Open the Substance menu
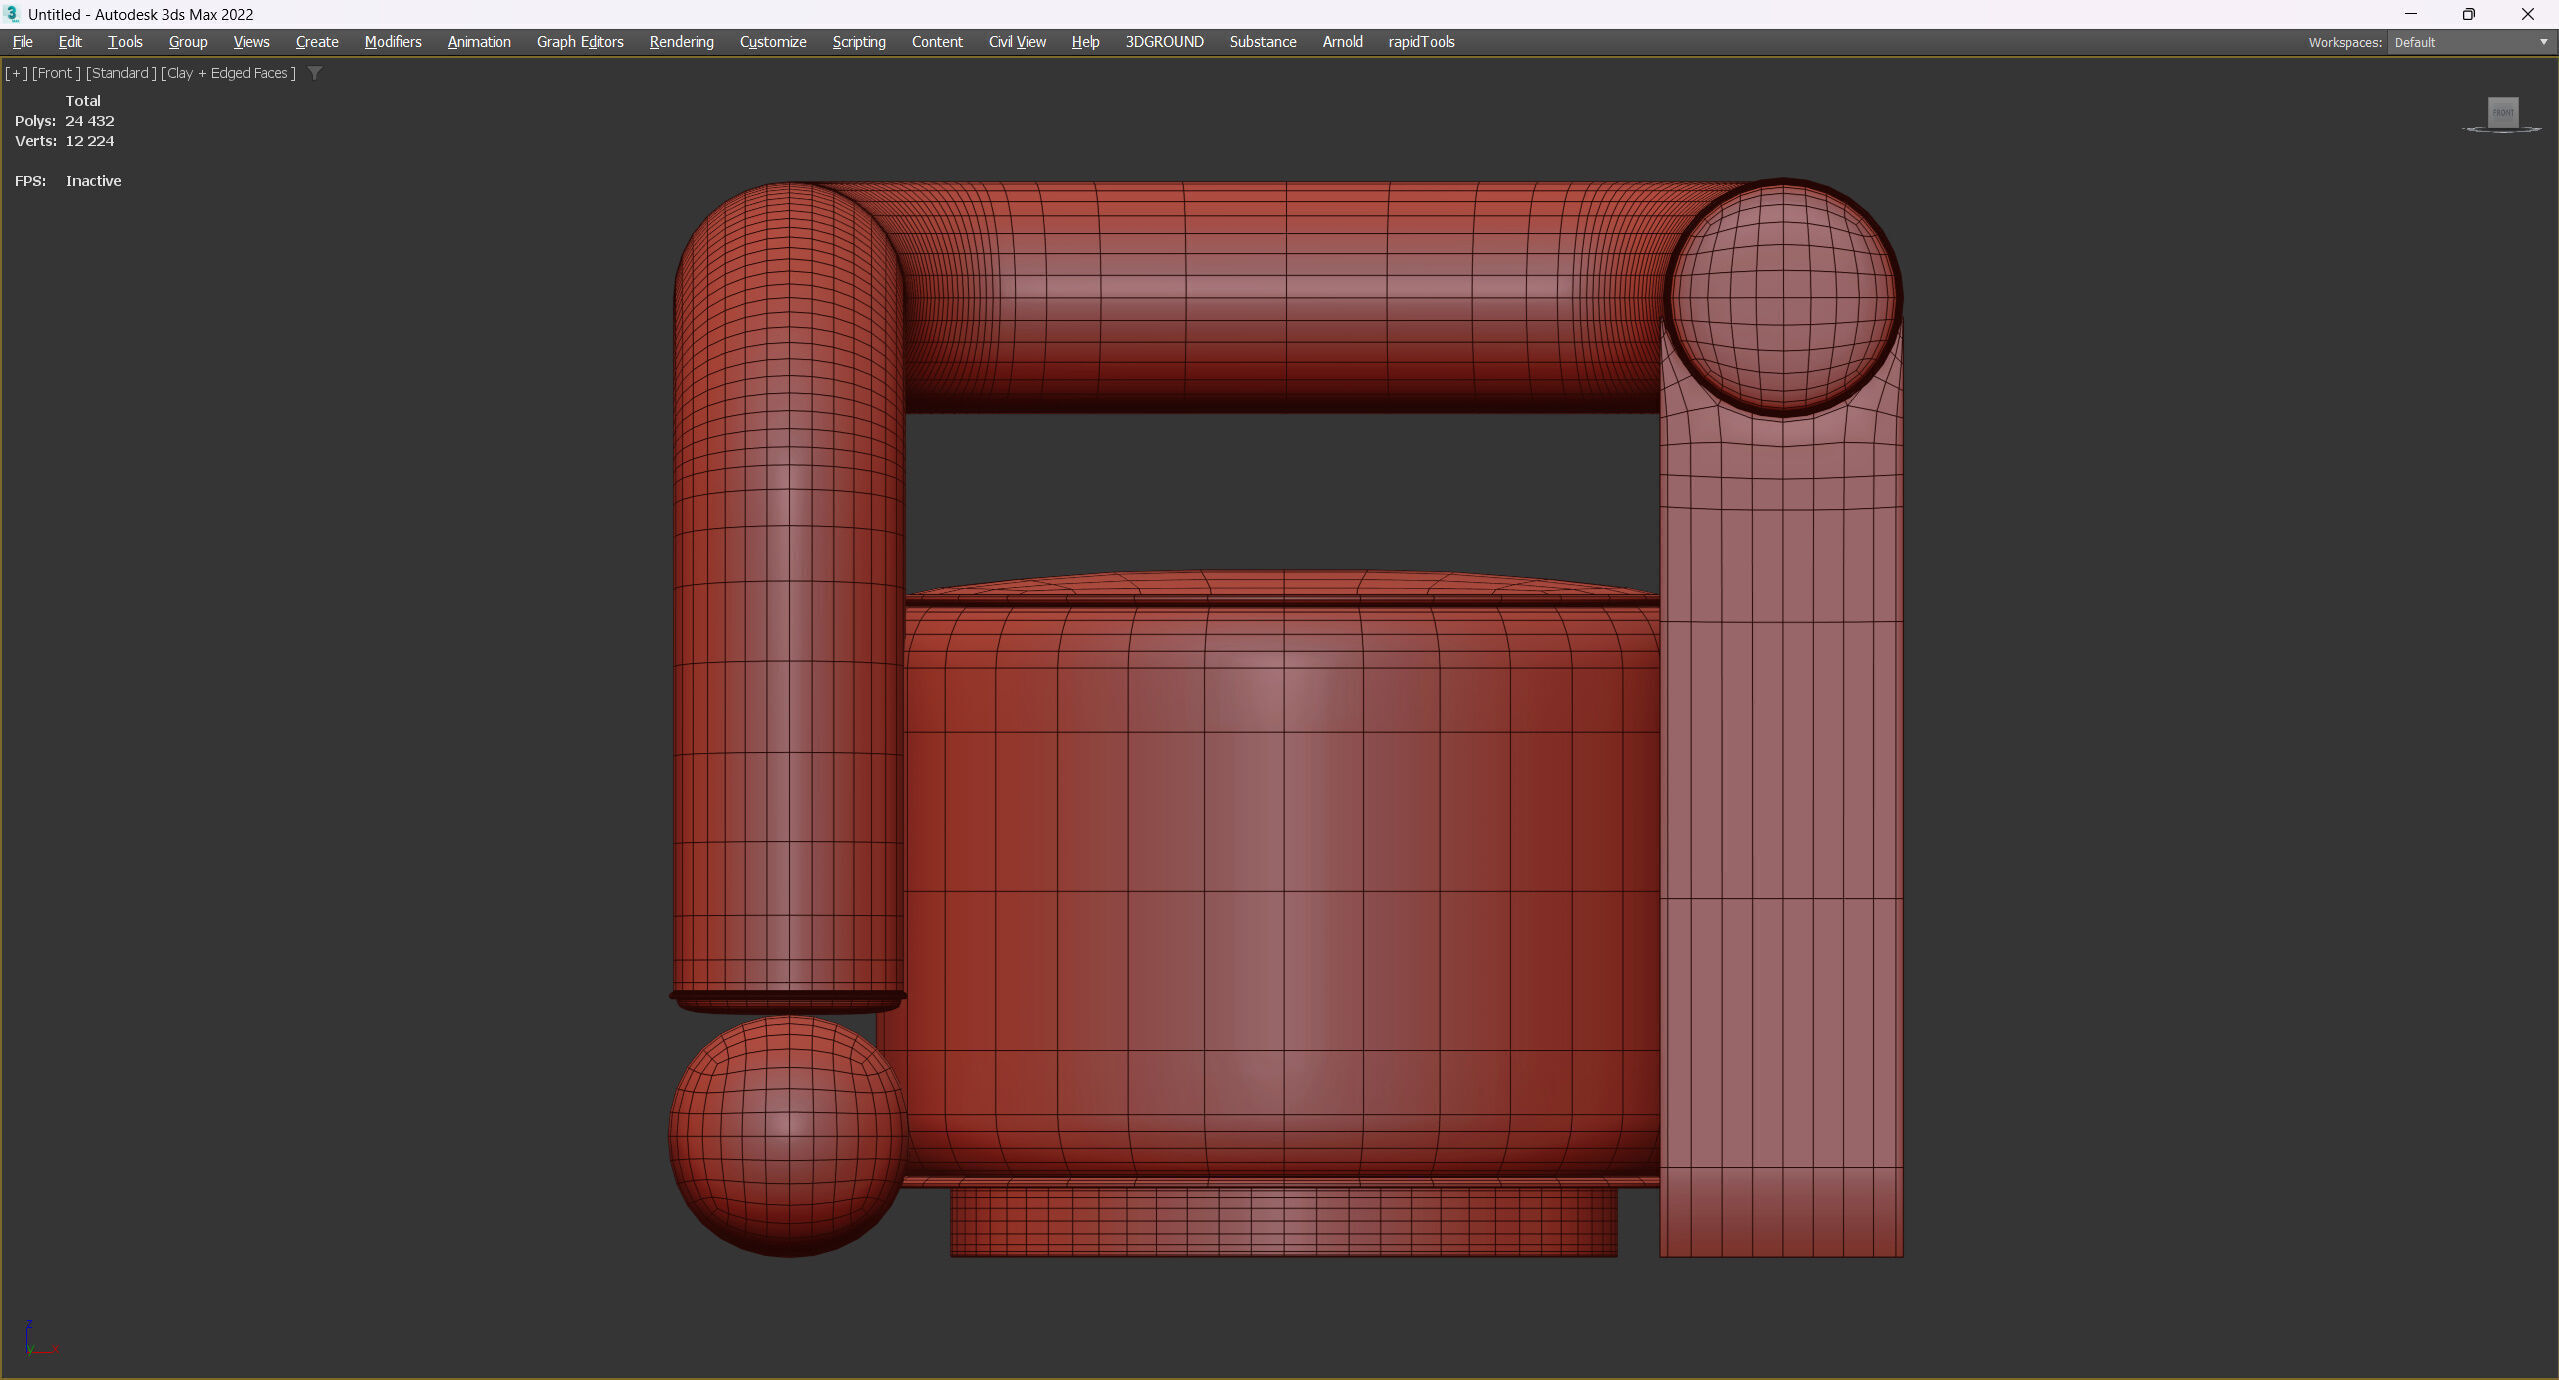The height and width of the screenshot is (1380, 2559). click(1262, 42)
